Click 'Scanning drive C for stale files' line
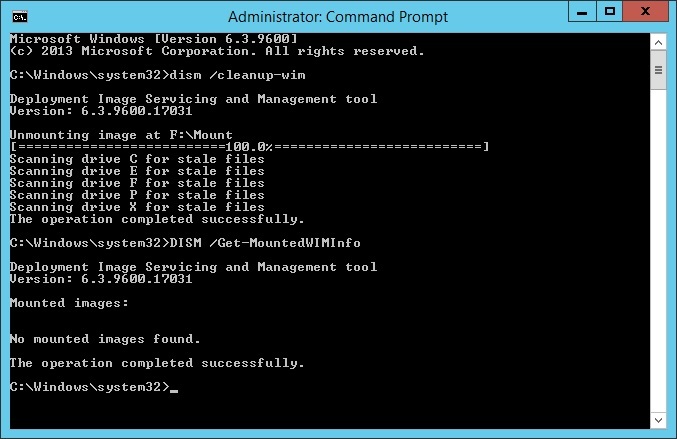Viewport: 677px width, 439px height. click(x=137, y=159)
